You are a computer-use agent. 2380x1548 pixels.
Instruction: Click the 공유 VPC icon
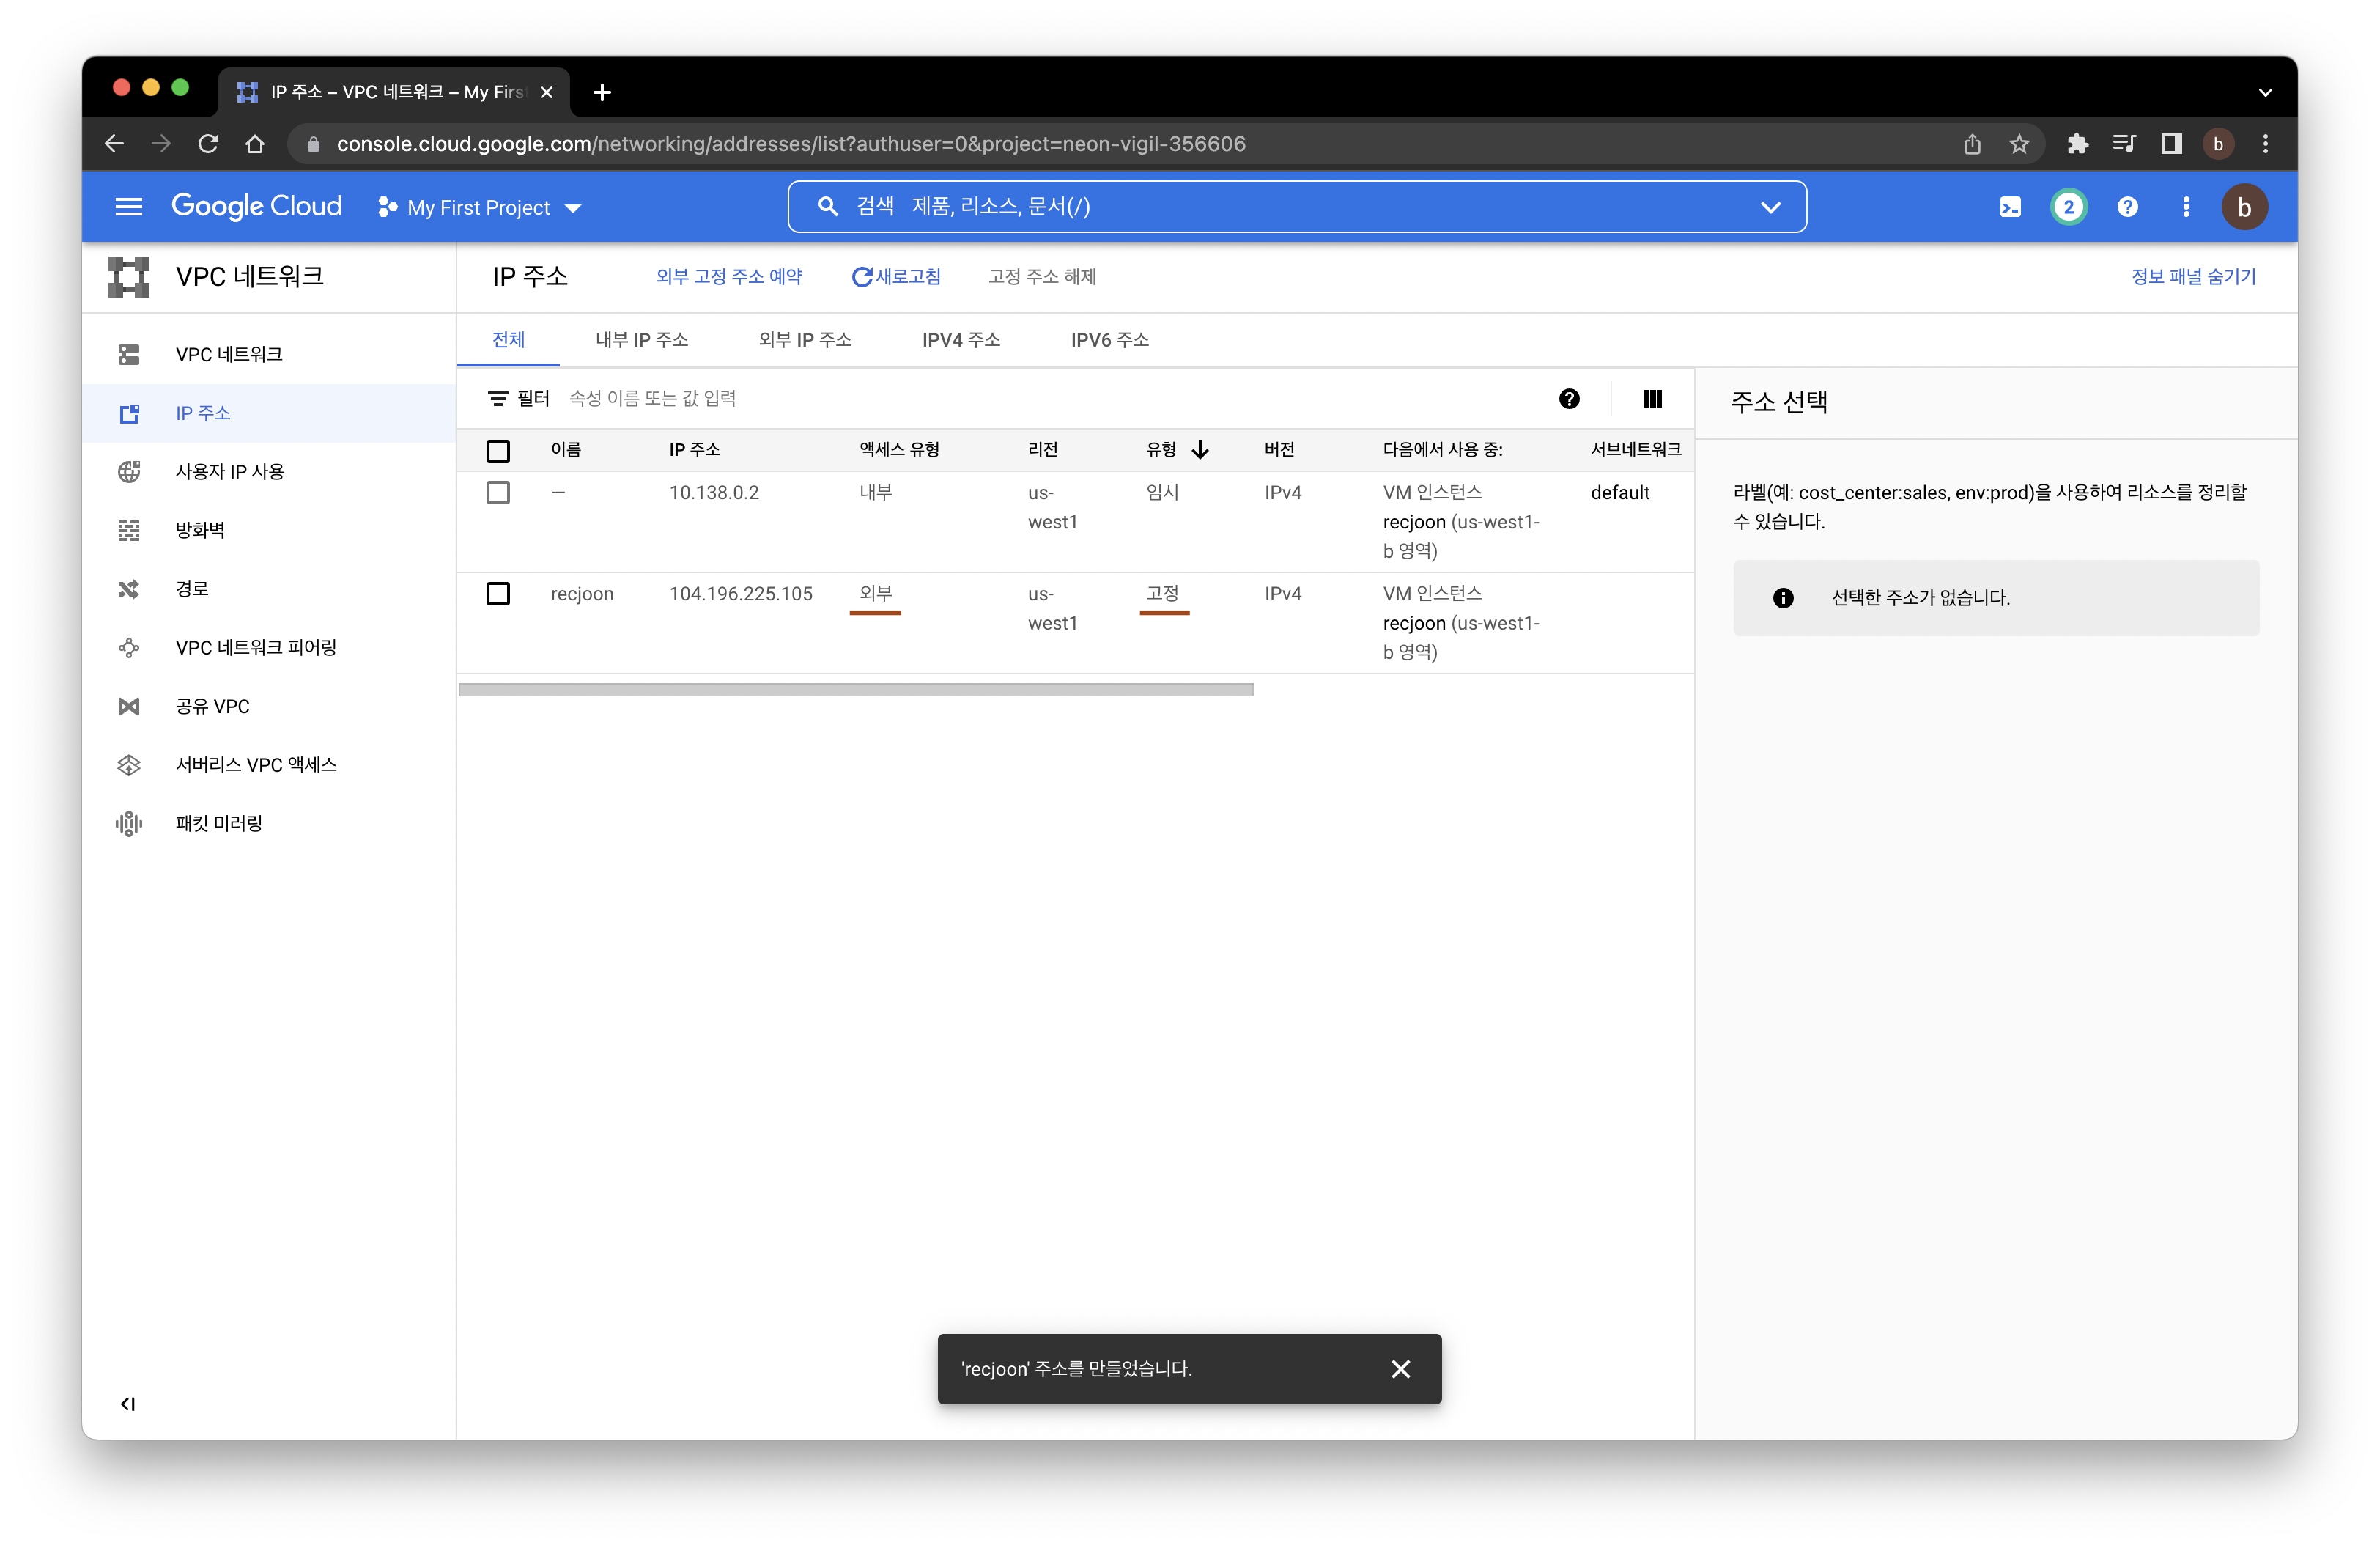128,706
